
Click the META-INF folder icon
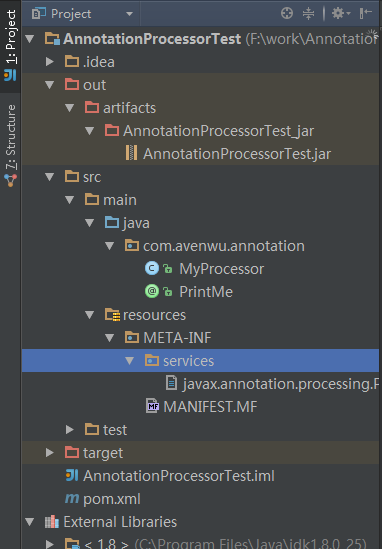132,338
